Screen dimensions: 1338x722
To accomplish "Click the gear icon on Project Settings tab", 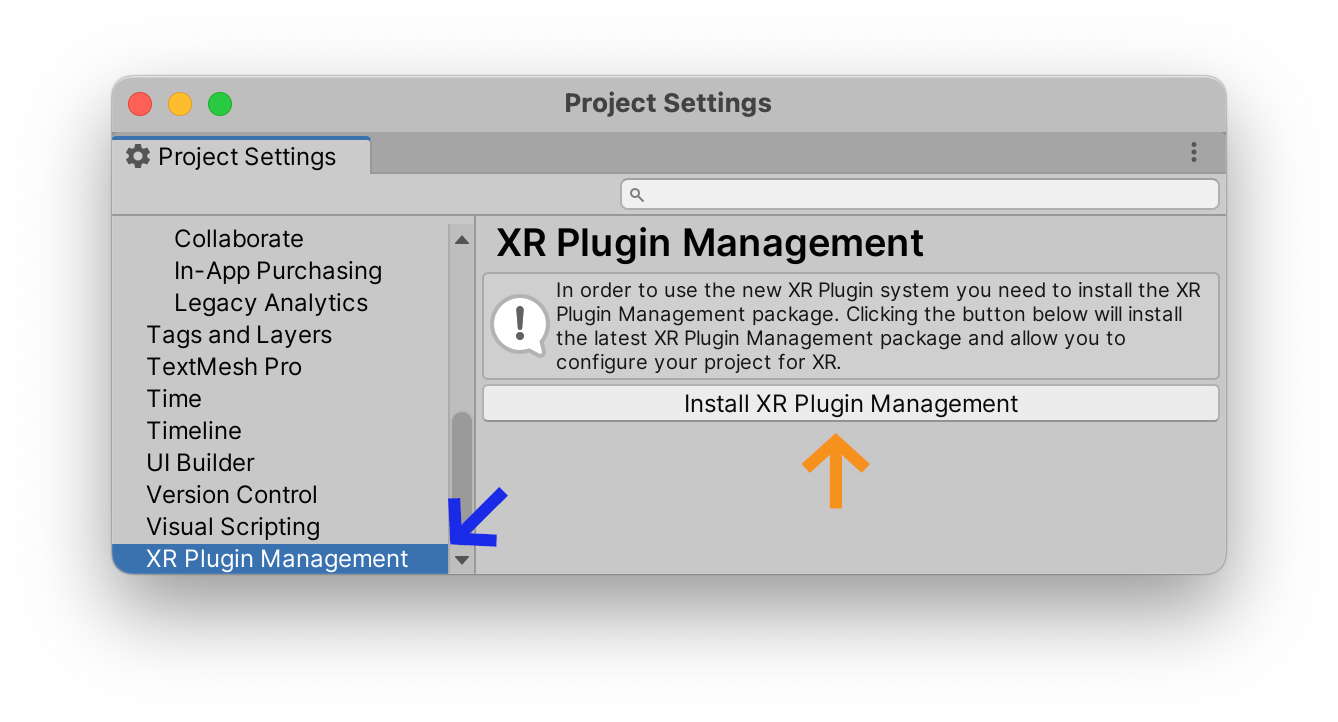I will pyautogui.click(x=138, y=156).
